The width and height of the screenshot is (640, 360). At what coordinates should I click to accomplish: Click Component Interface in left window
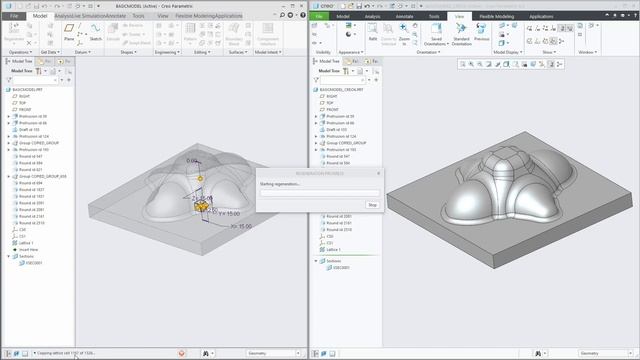[268, 34]
